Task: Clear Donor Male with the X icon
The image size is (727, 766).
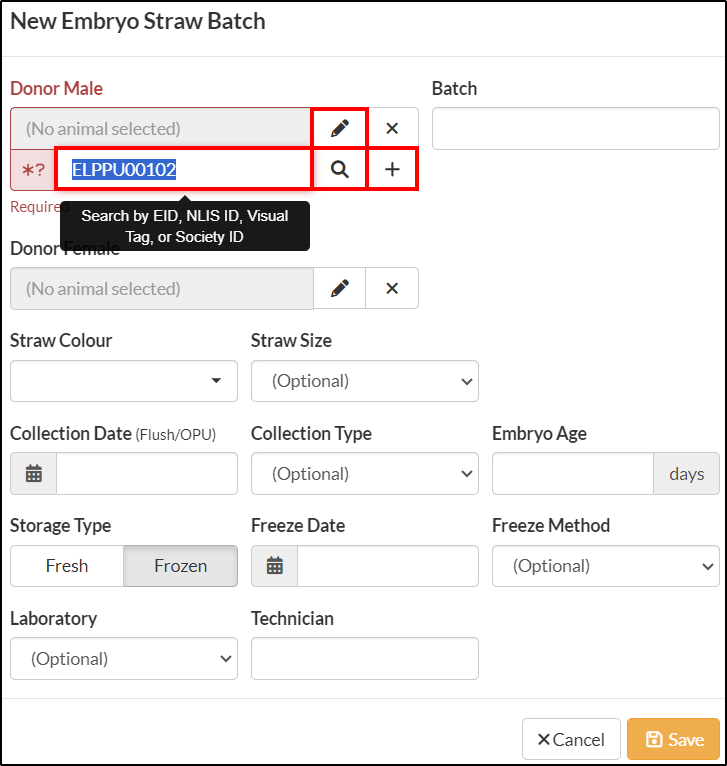Action: point(392,128)
